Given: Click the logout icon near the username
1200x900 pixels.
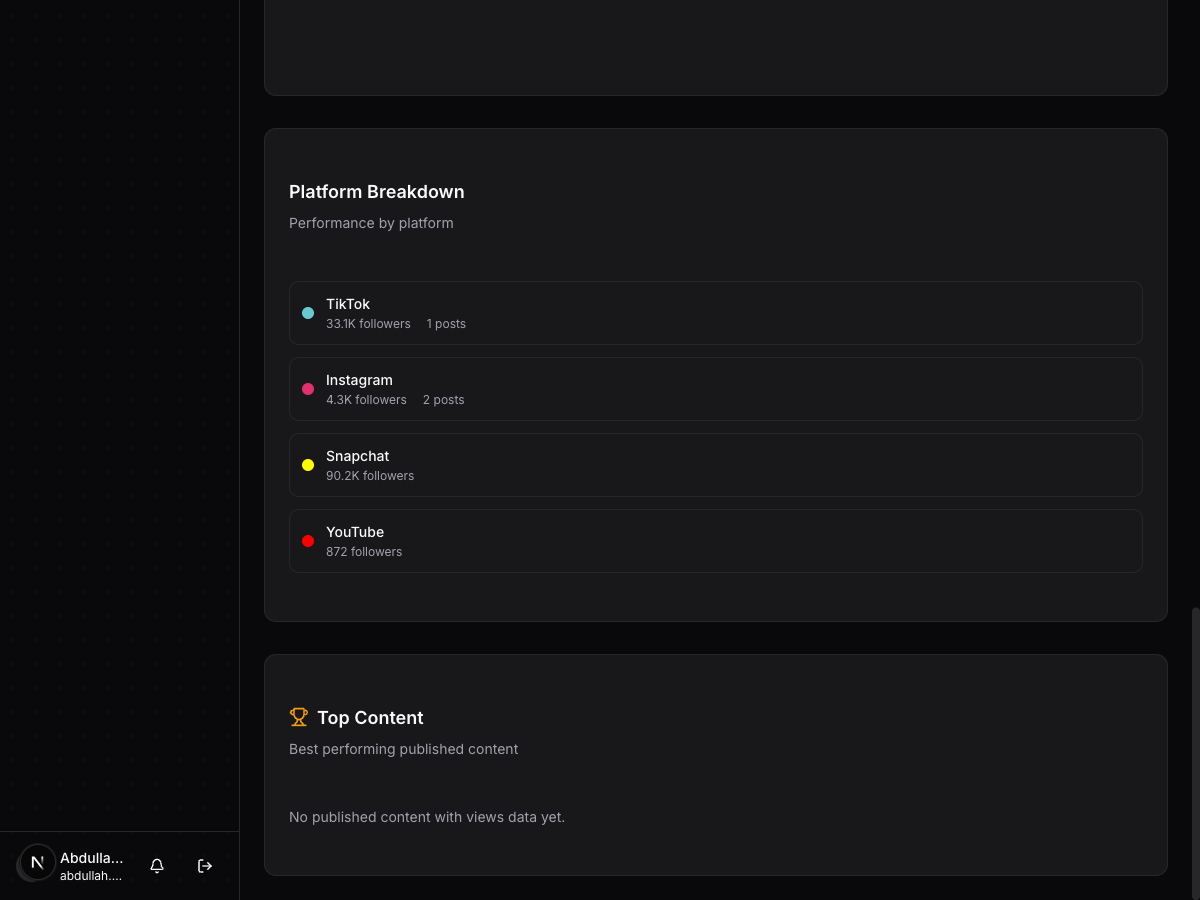Looking at the screenshot, I should (x=205, y=866).
